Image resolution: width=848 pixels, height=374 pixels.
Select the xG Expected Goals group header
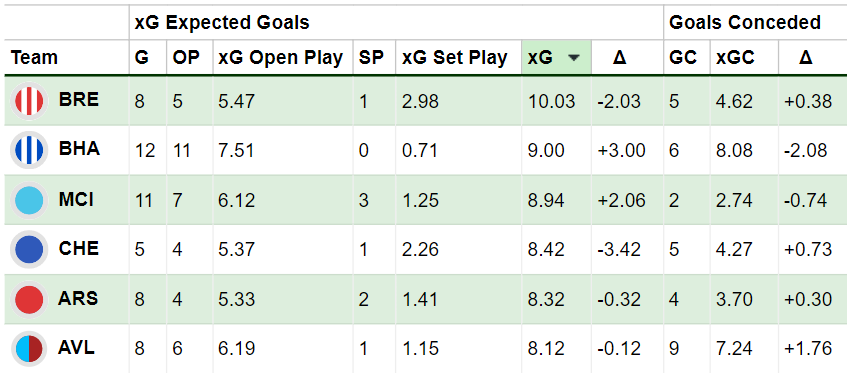(x=222, y=22)
